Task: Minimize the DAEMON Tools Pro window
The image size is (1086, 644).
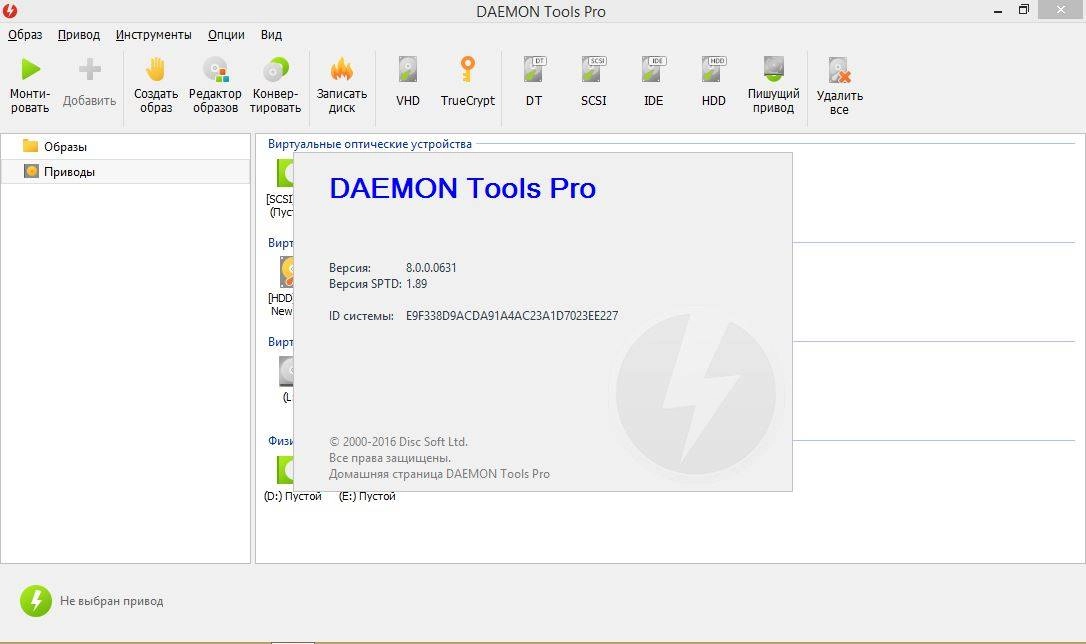Action: (998, 10)
